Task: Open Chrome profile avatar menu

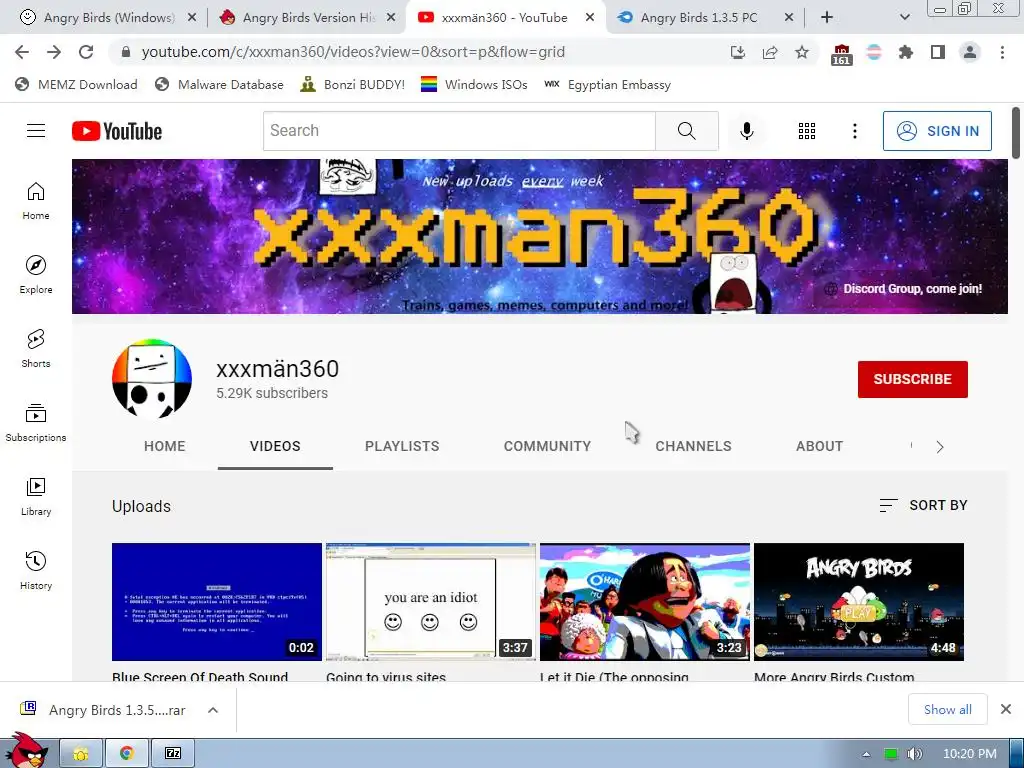Action: click(970, 52)
